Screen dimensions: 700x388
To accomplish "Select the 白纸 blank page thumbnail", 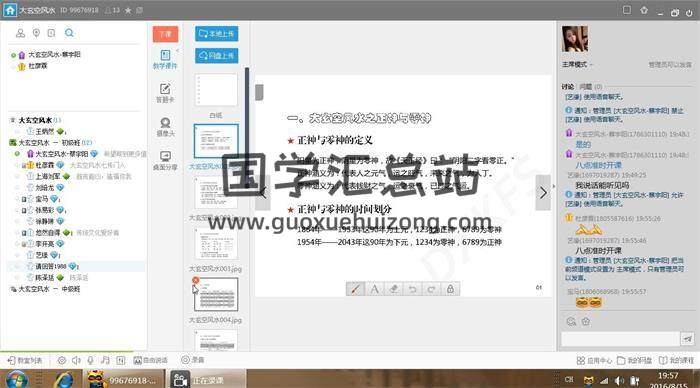I will pyautogui.click(x=216, y=90).
